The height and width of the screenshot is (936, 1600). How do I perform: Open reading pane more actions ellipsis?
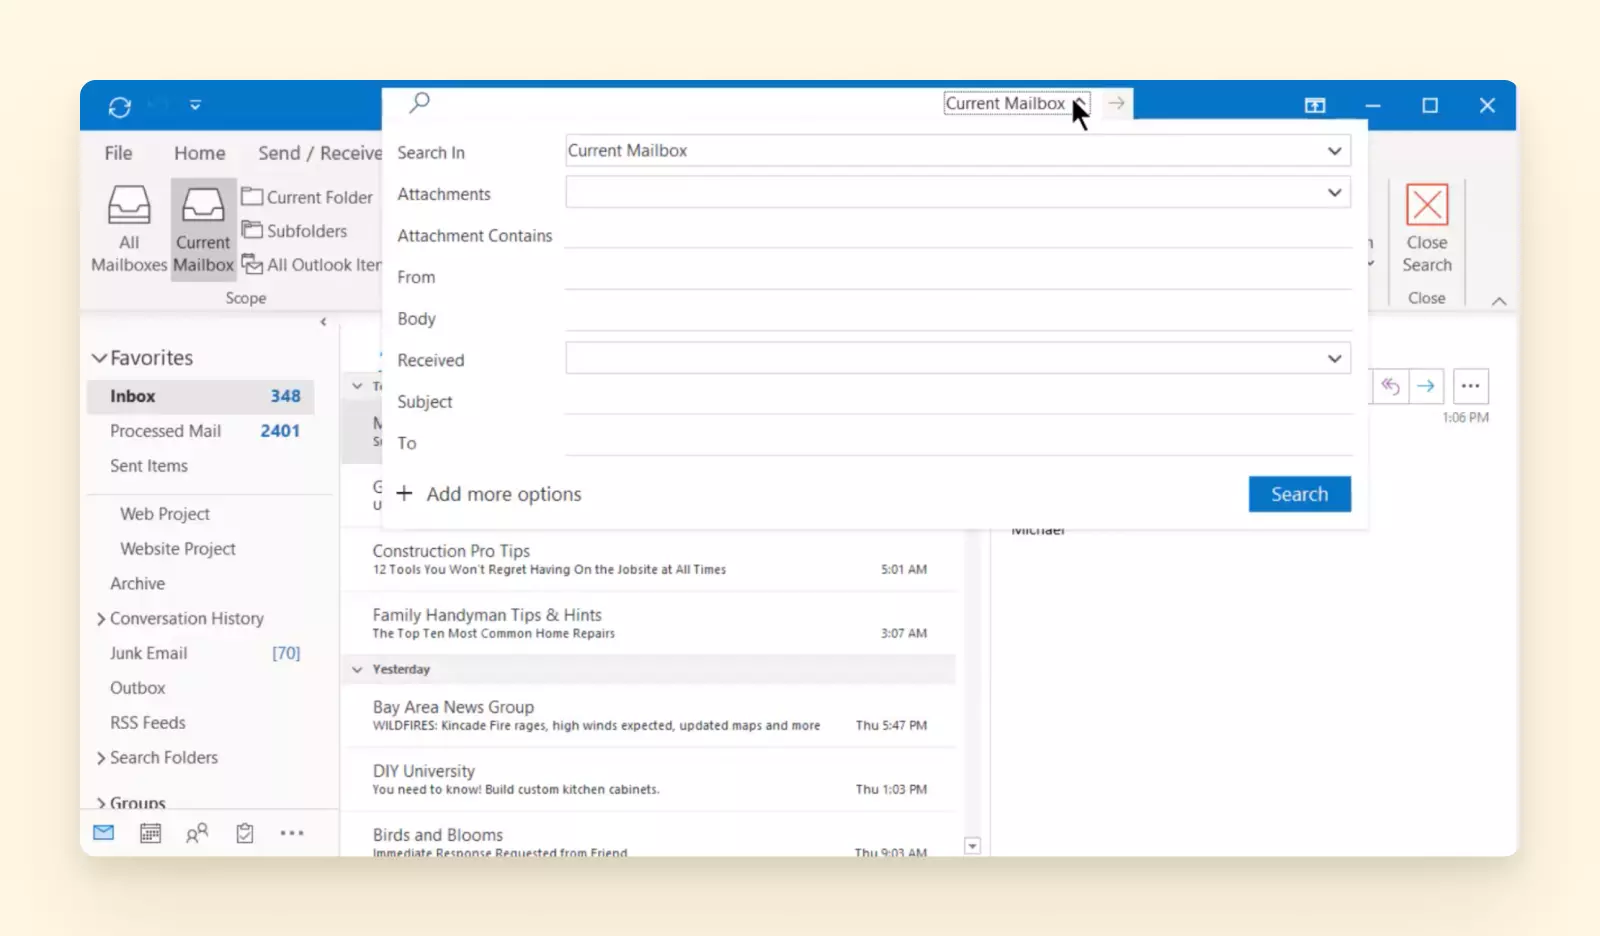[1470, 386]
